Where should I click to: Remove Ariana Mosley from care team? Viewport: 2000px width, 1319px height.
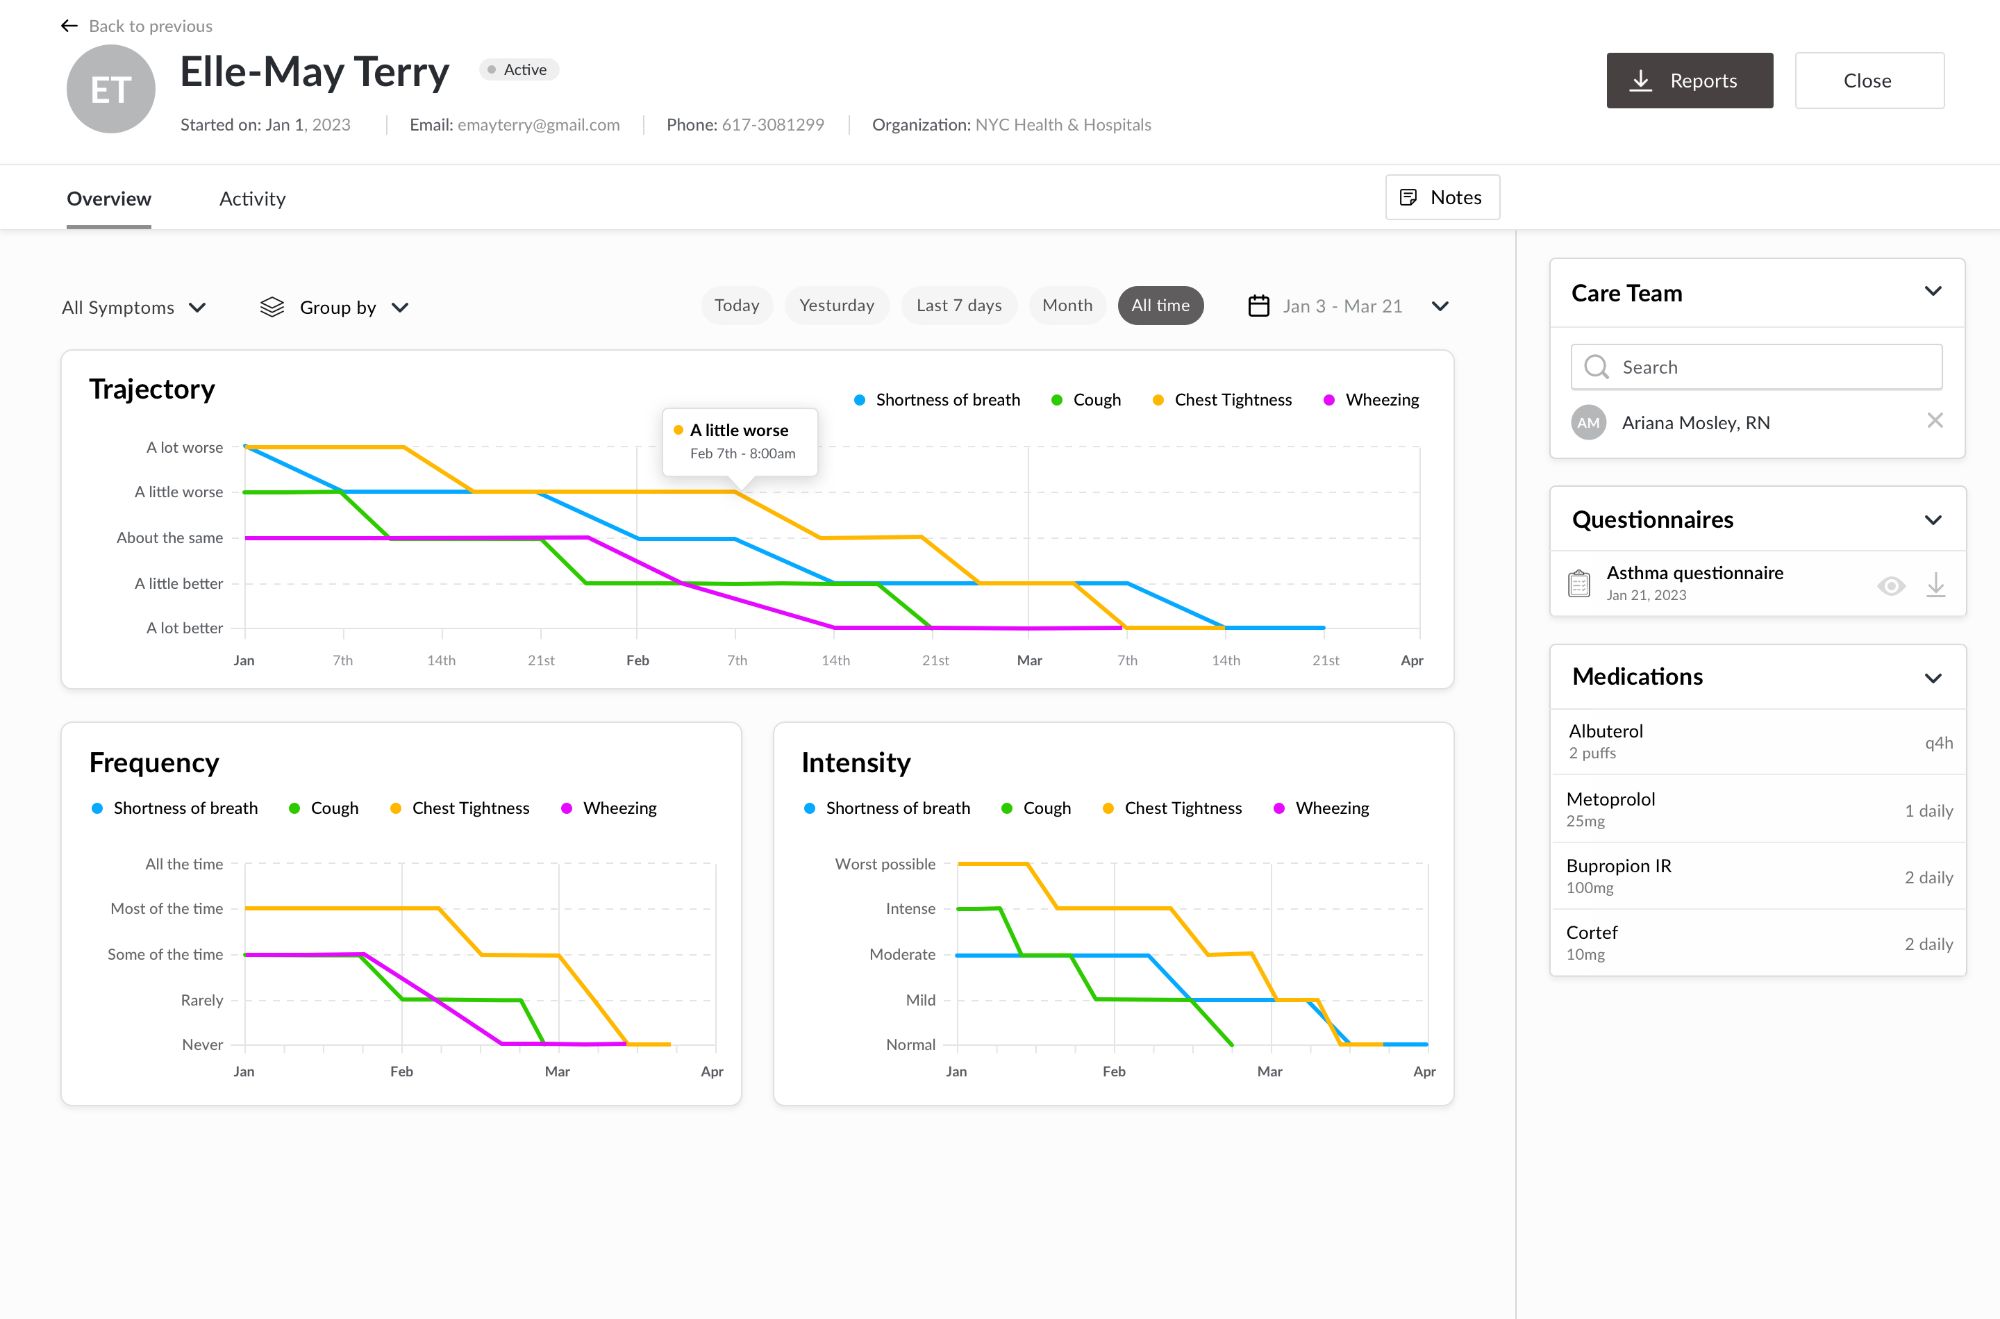1935,421
